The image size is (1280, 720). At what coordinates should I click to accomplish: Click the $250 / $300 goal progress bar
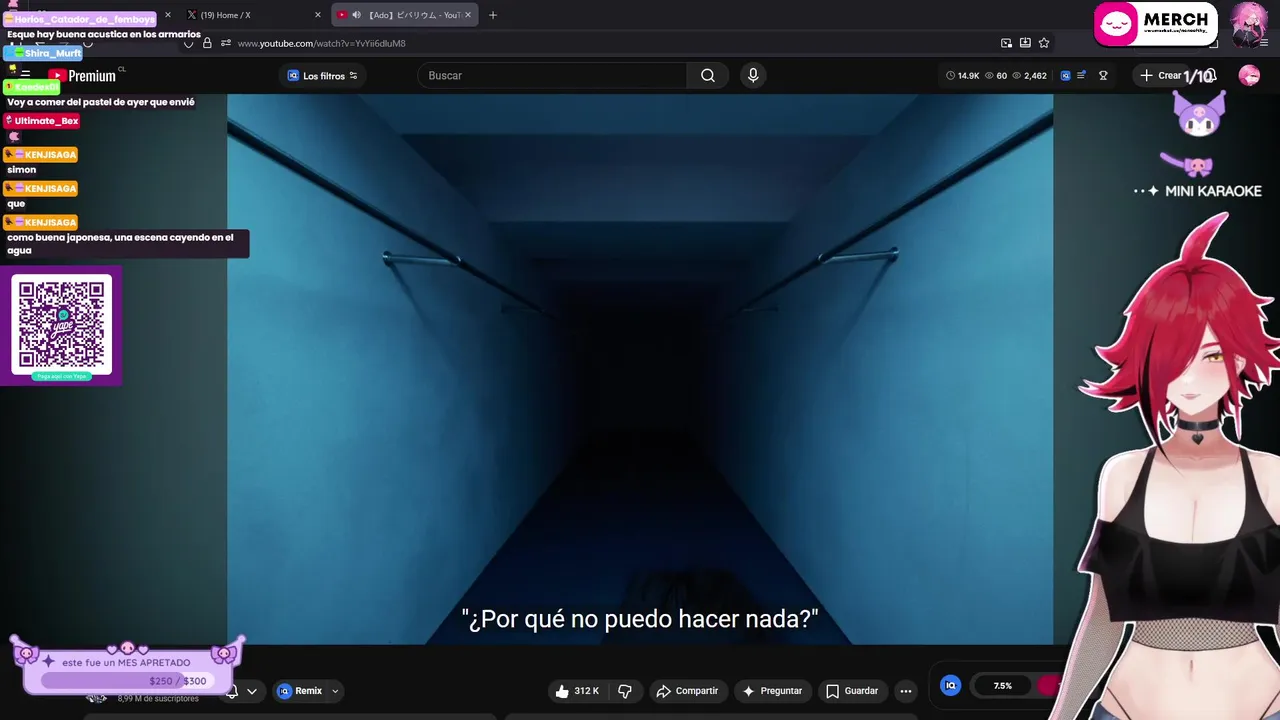126,681
